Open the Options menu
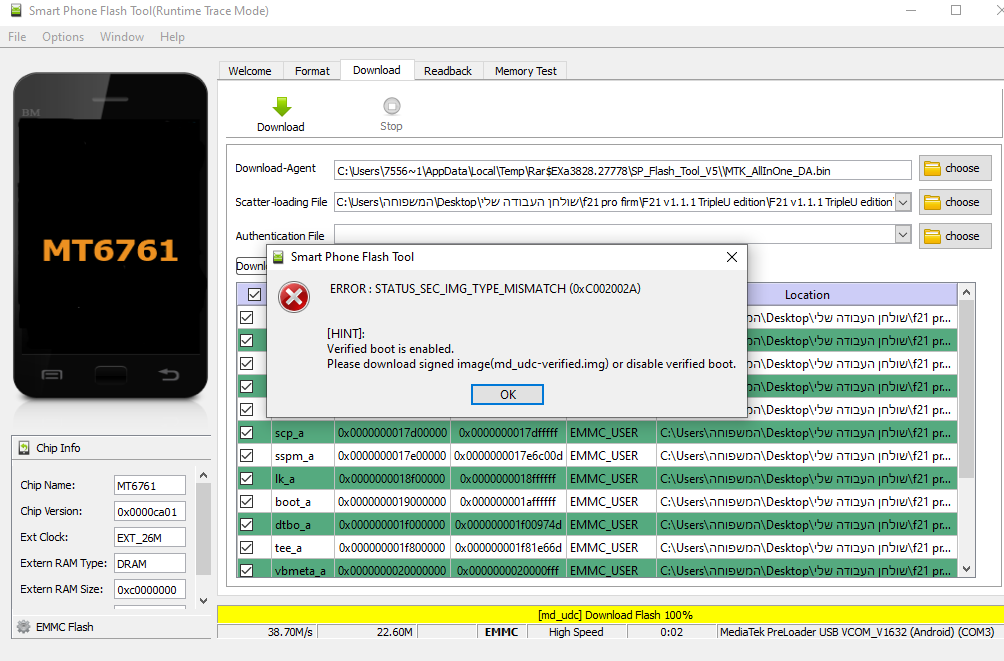This screenshot has width=1004, height=661. coord(63,37)
